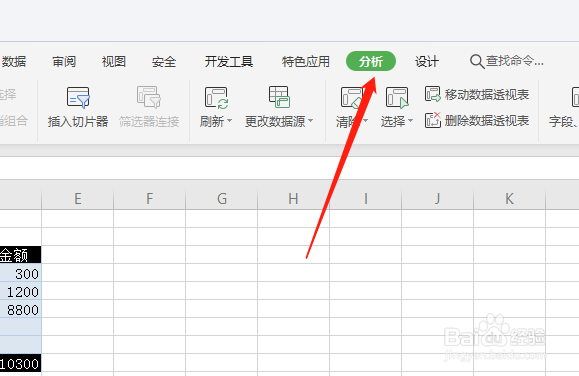Select column I header
The width and height of the screenshot is (579, 376).
point(366,199)
